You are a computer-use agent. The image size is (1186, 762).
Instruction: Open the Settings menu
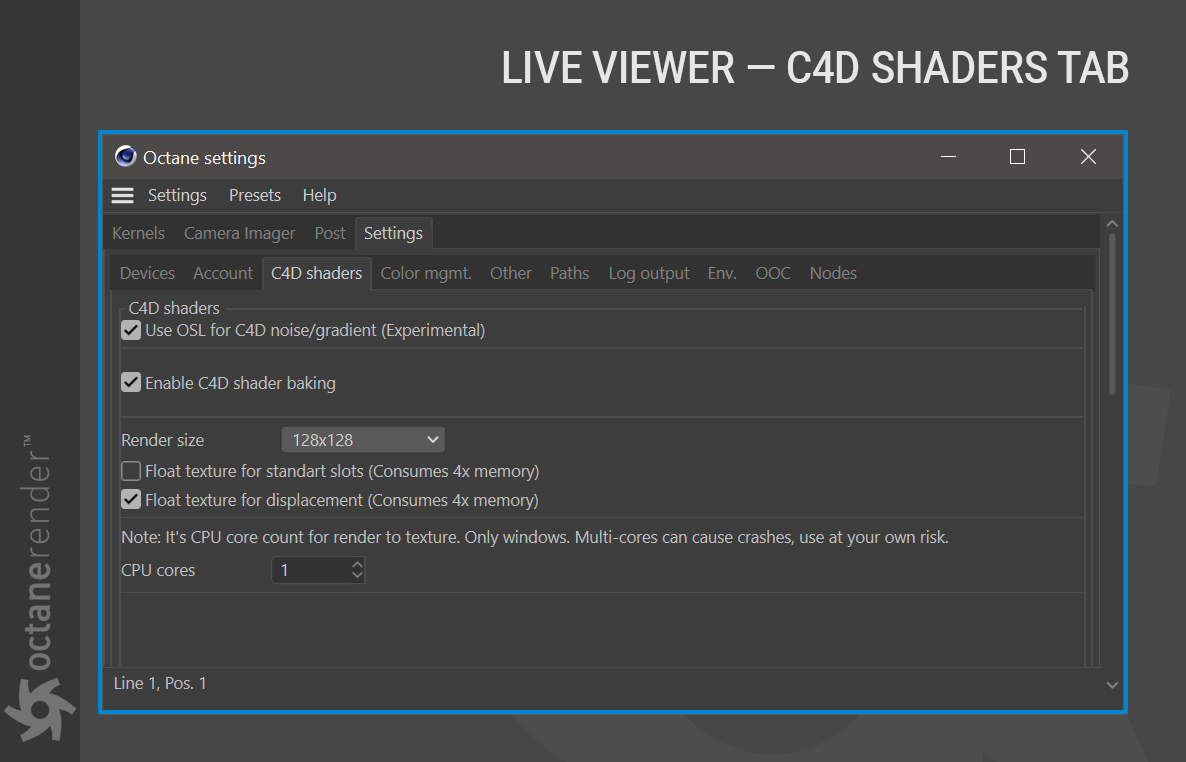tap(177, 195)
